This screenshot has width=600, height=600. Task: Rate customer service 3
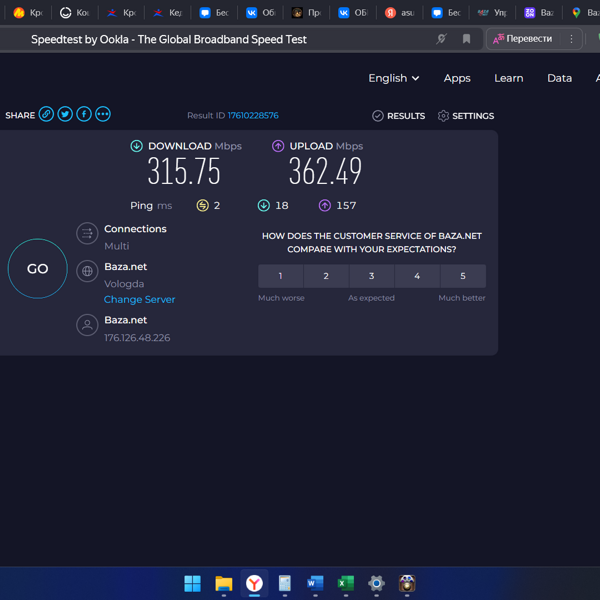click(x=372, y=276)
